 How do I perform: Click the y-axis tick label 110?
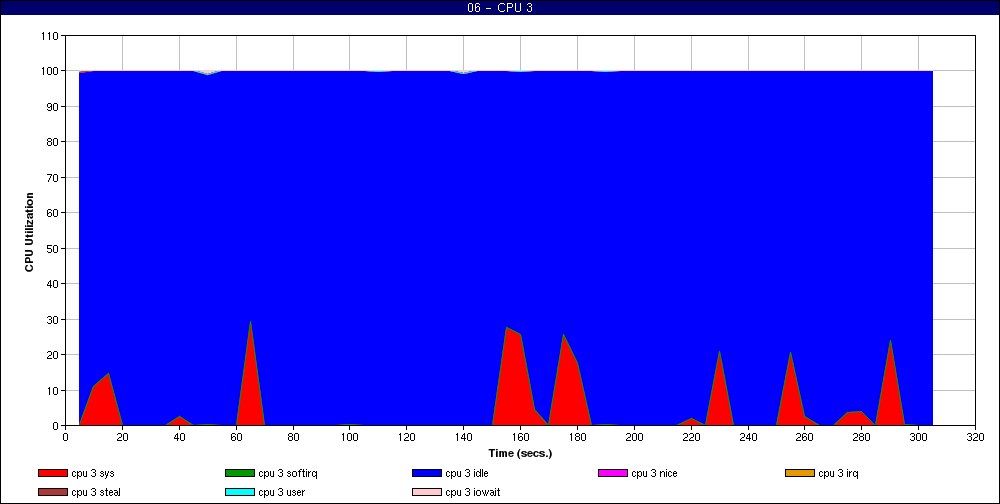pyautogui.click(x=50, y=36)
